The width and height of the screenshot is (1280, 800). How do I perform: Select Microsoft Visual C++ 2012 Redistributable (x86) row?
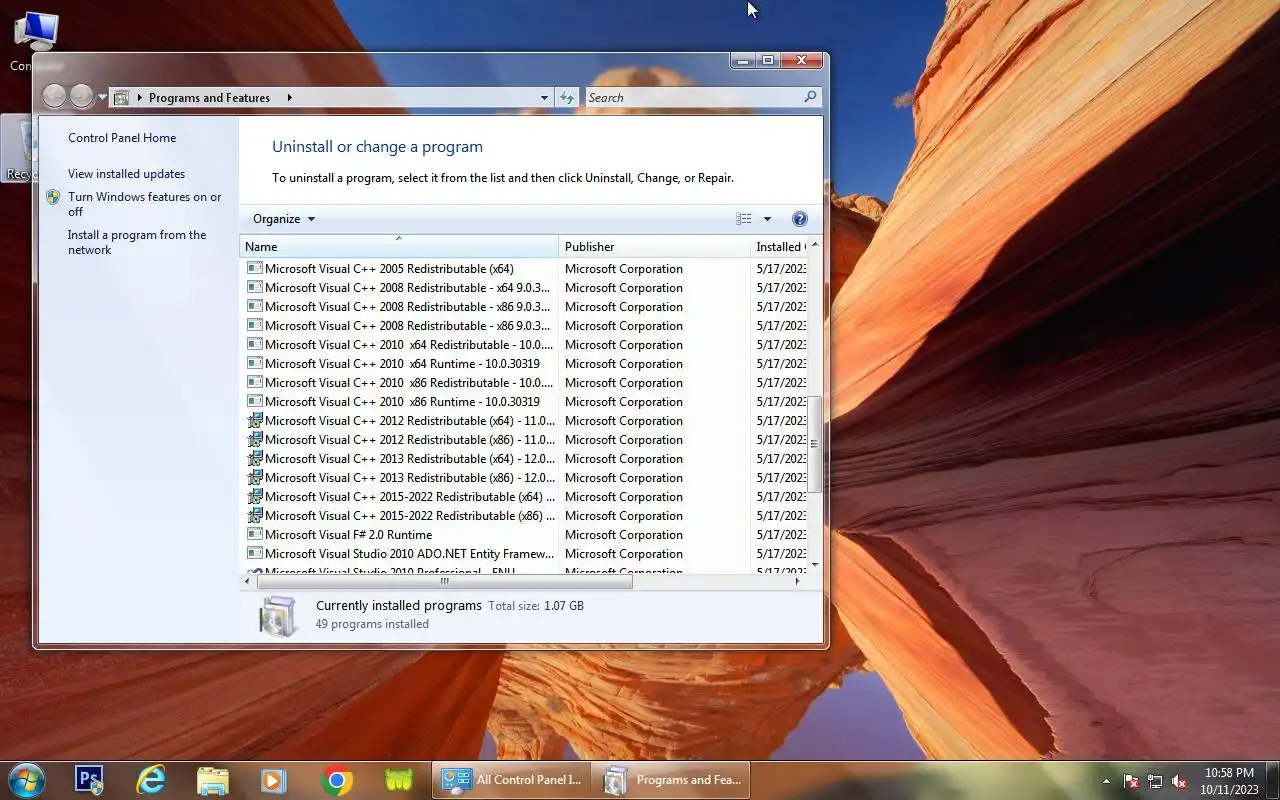pos(523,440)
